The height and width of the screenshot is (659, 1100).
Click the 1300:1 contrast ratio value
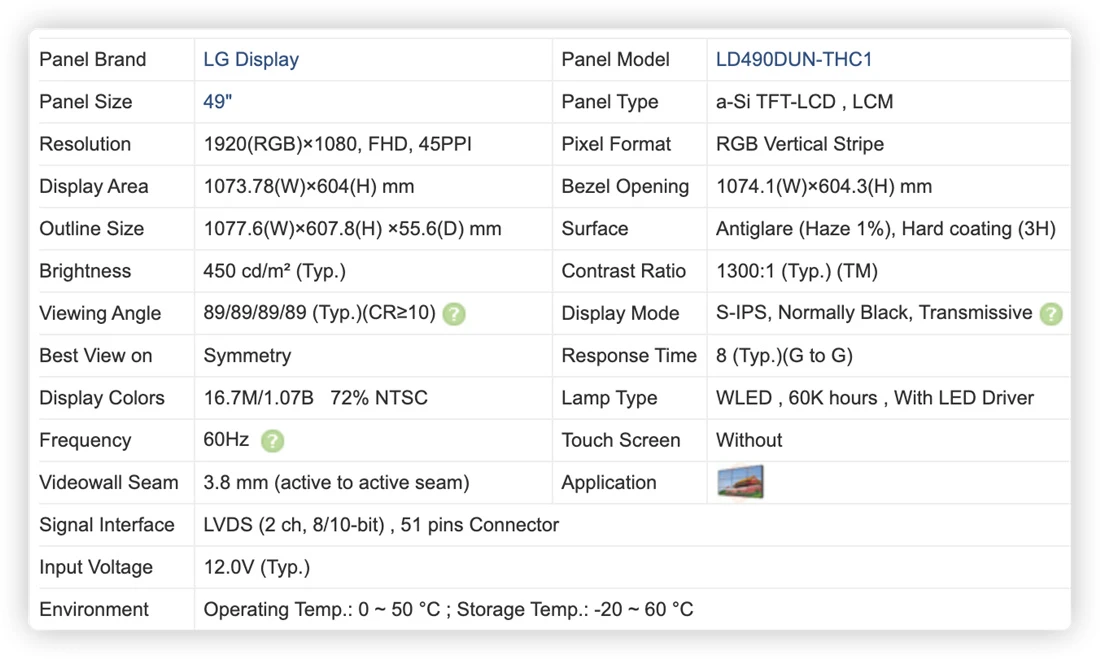pyautogui.click(x=796, y=271)
